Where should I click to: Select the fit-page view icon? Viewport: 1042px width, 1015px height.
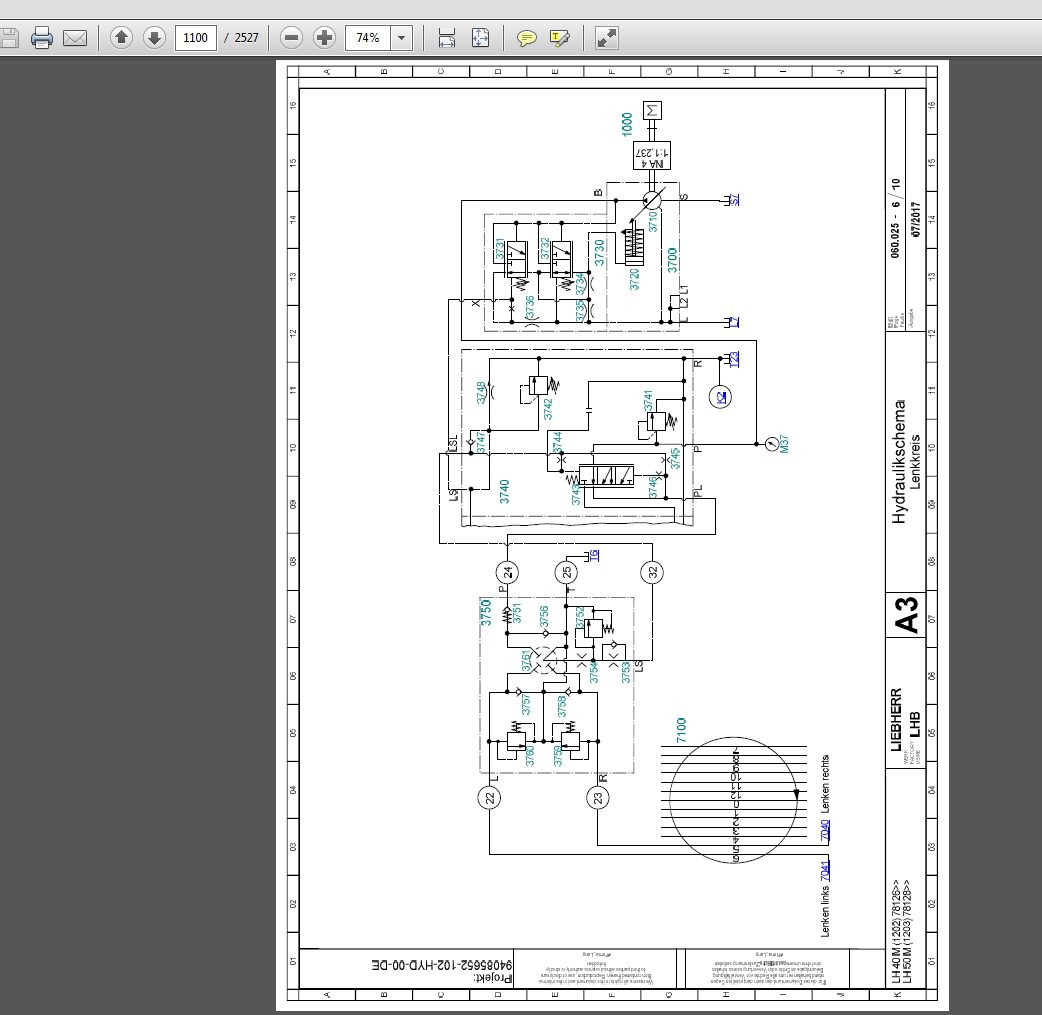tap(480, 38)
